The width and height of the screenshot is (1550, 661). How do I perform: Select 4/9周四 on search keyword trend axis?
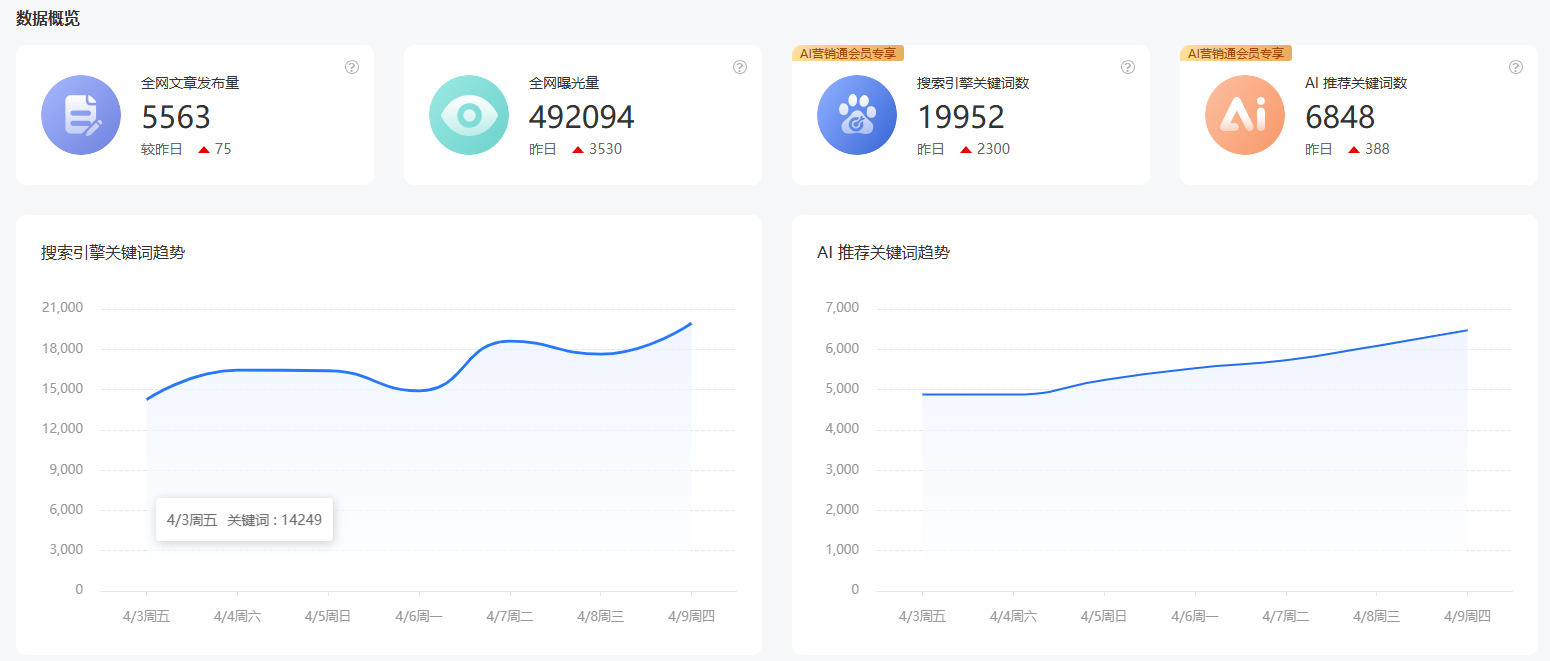691,617
